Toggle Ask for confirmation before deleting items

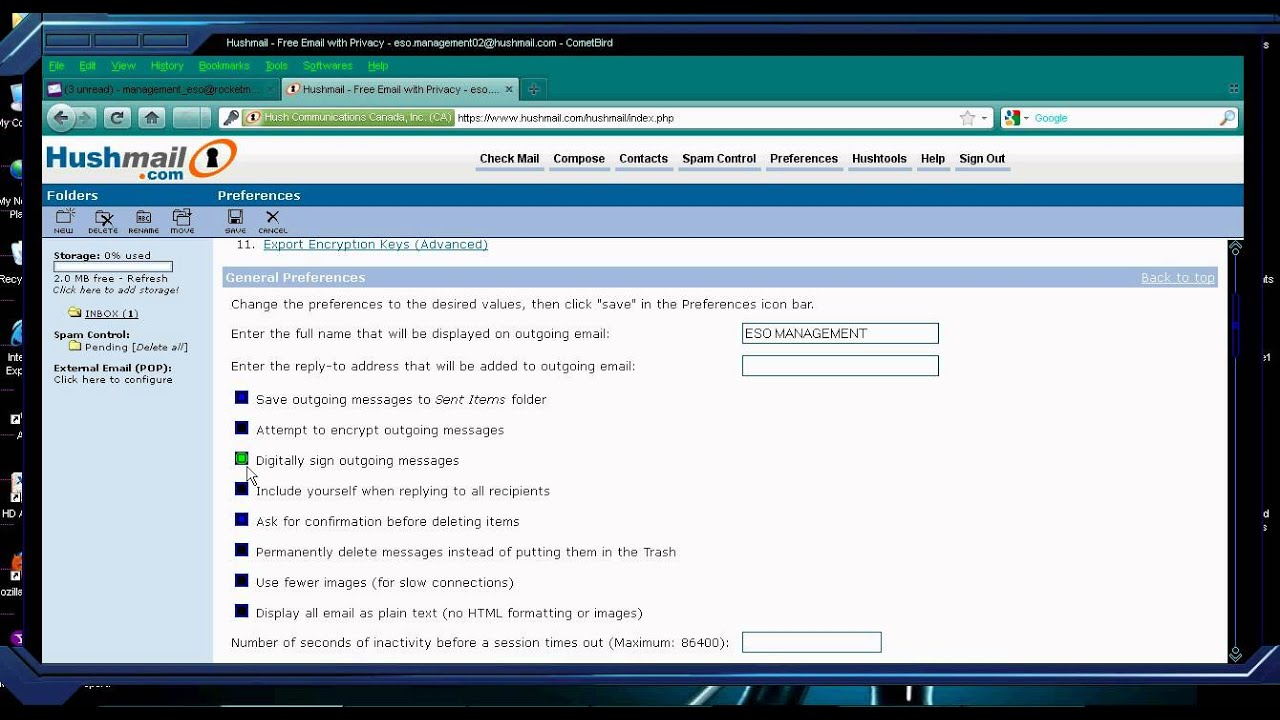point(241,520)
